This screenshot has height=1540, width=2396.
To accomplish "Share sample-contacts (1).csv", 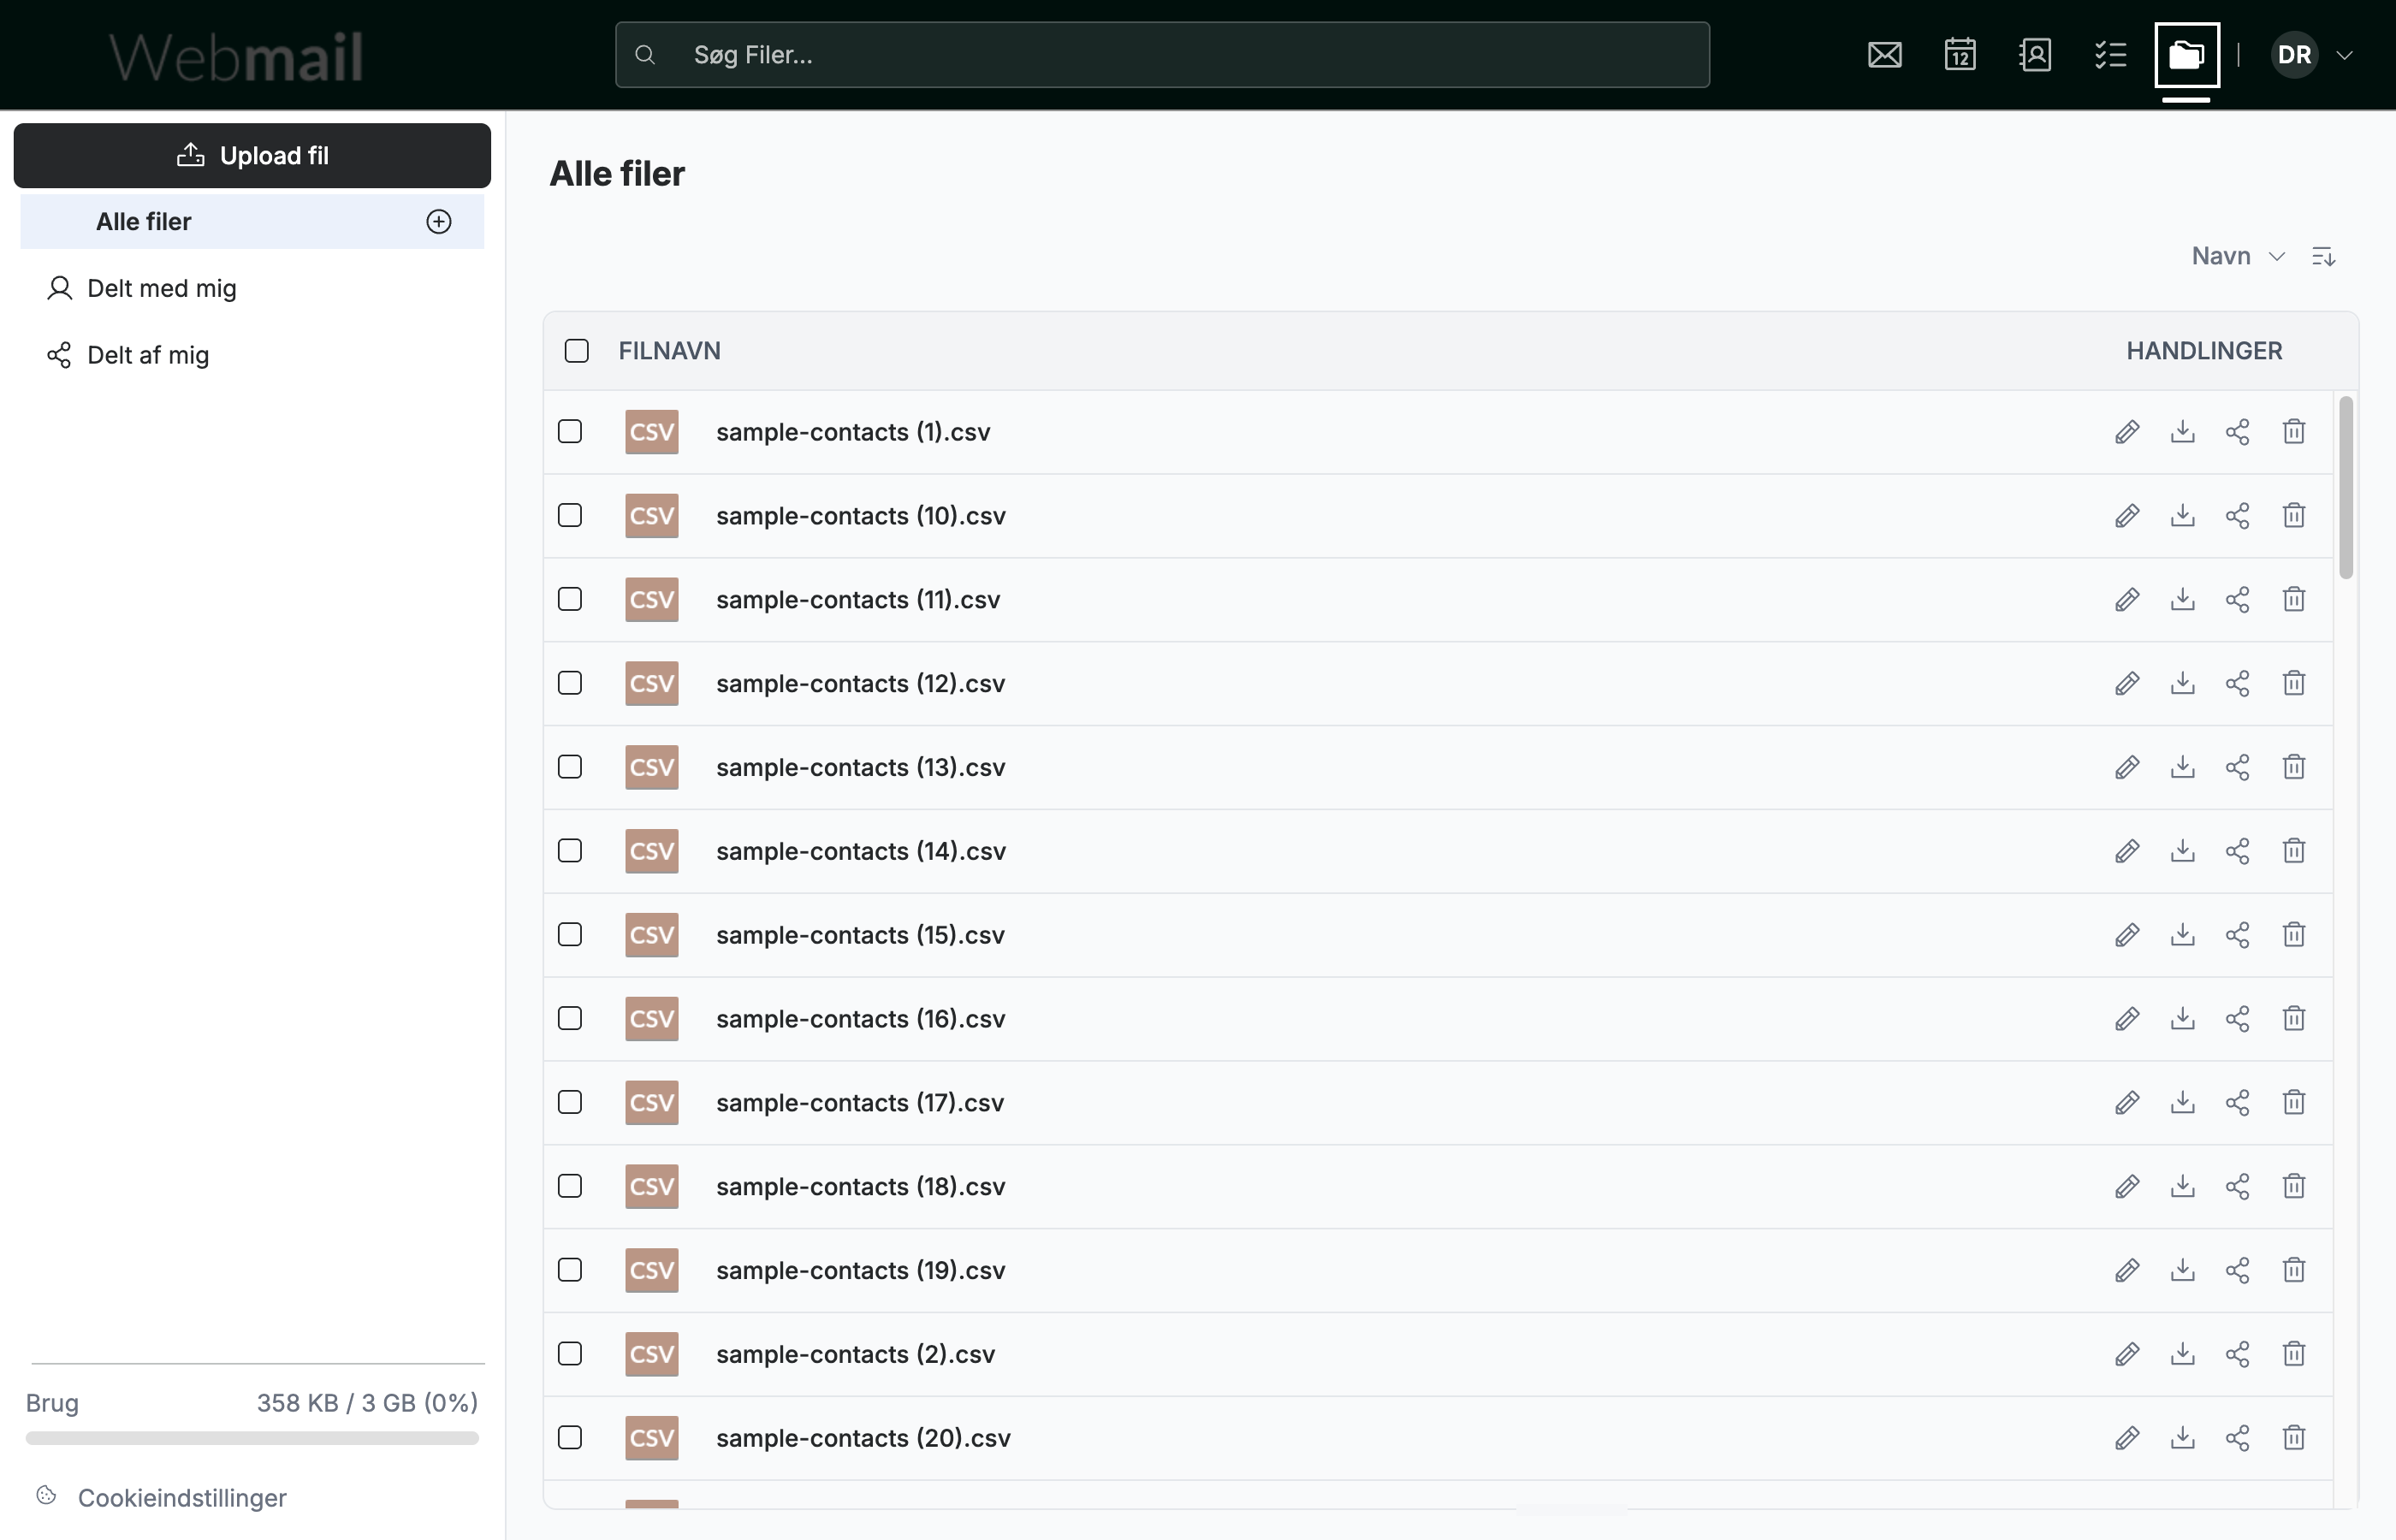I will click(2238, 432).
